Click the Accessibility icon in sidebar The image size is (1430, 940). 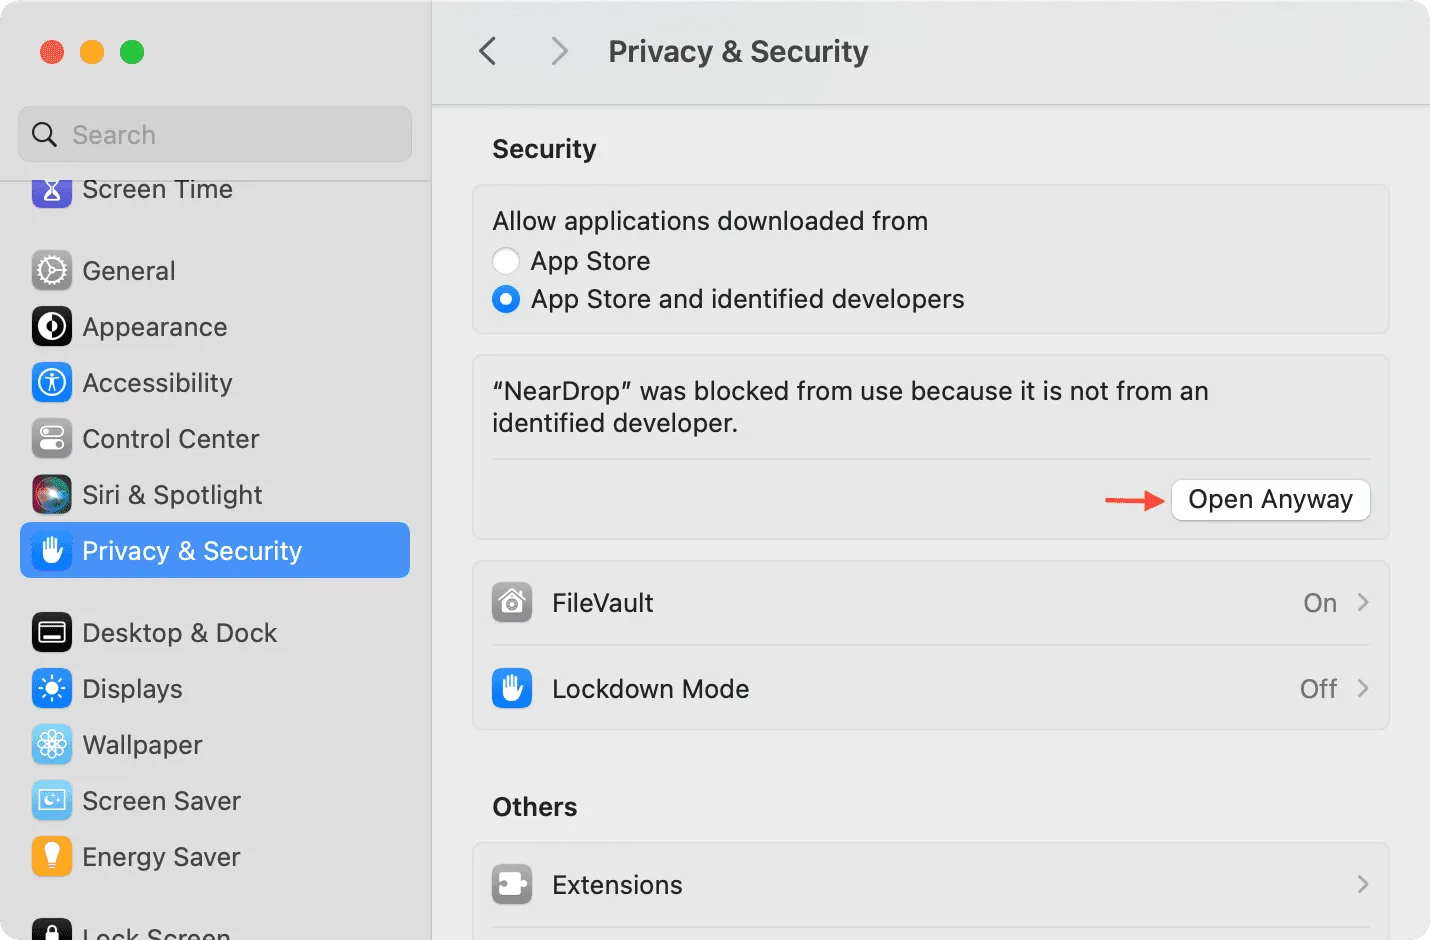[52, 382]
